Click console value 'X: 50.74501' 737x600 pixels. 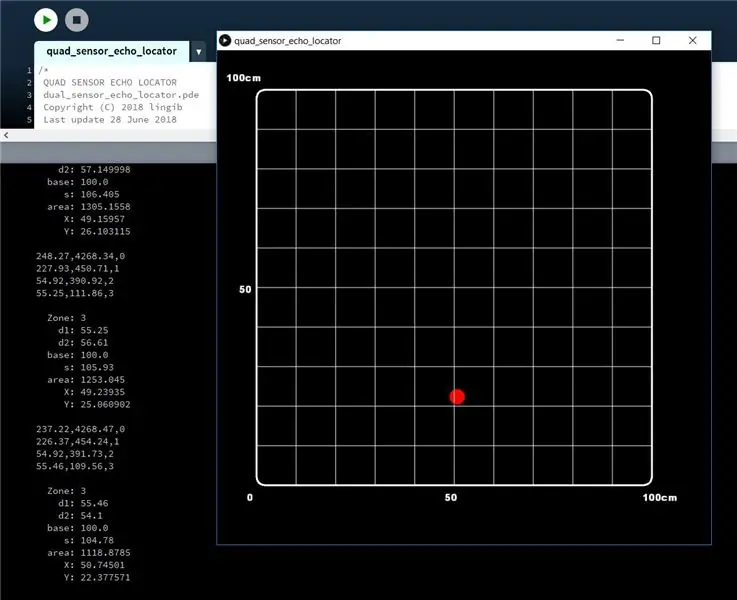[94, 565]
